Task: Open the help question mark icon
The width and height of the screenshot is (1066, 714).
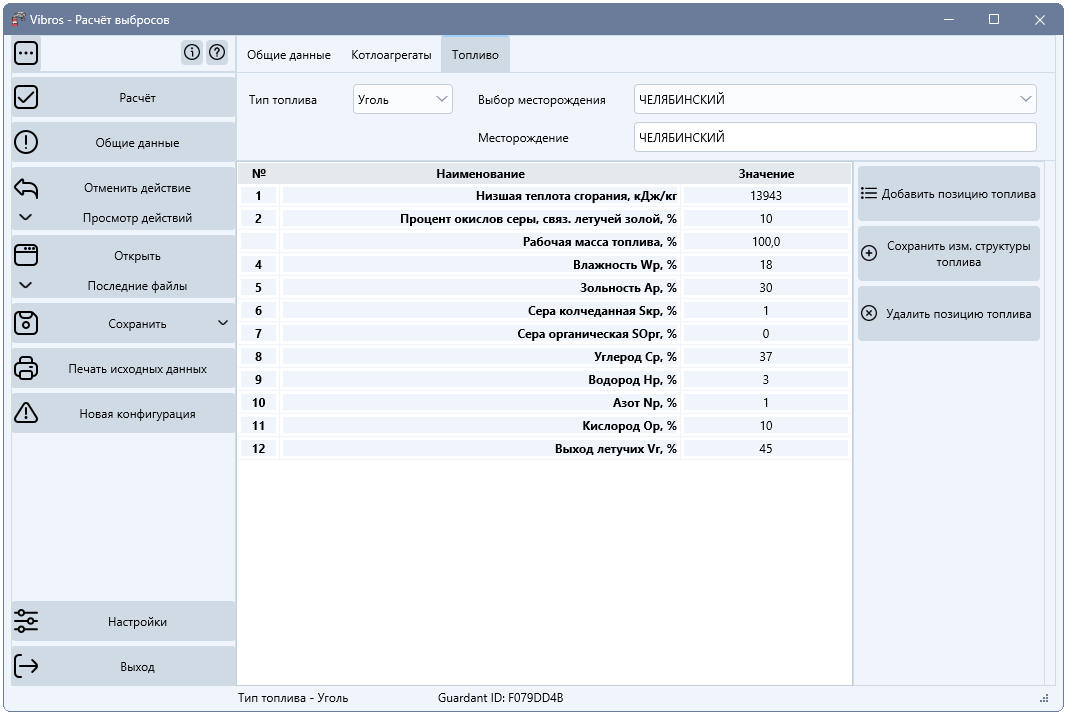Action: pos(217,52)
